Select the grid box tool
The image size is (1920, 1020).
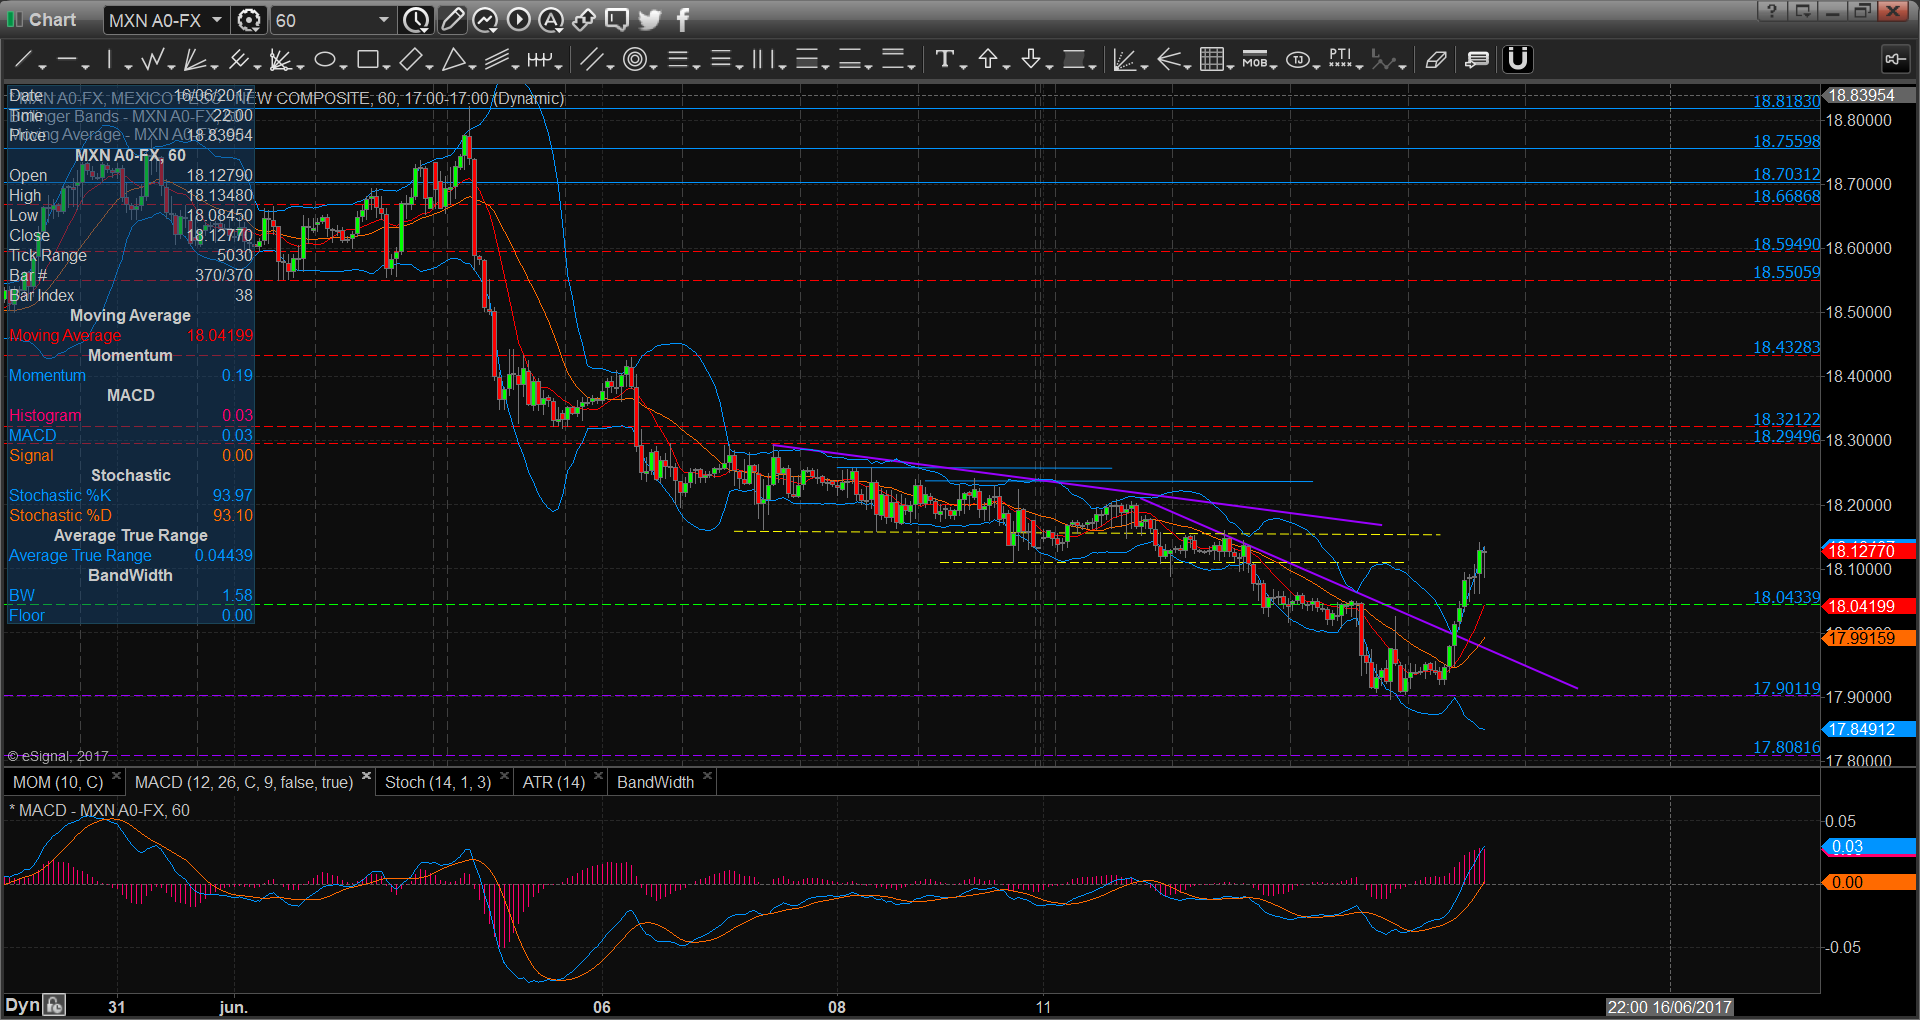coord(1211,60)
